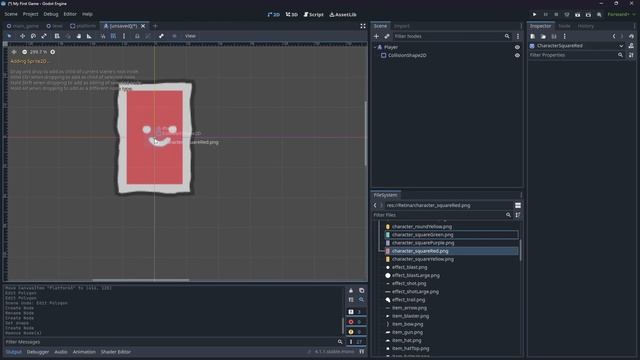Select the Scale Mode tool
Viewport: 640px width, 360px height.
point(44,36)
